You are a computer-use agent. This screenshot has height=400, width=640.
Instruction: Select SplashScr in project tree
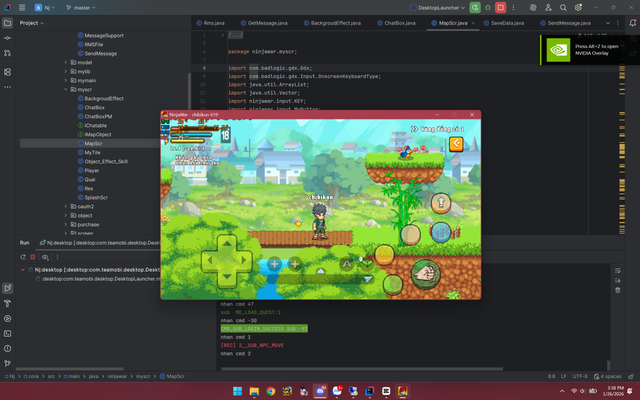93,198
